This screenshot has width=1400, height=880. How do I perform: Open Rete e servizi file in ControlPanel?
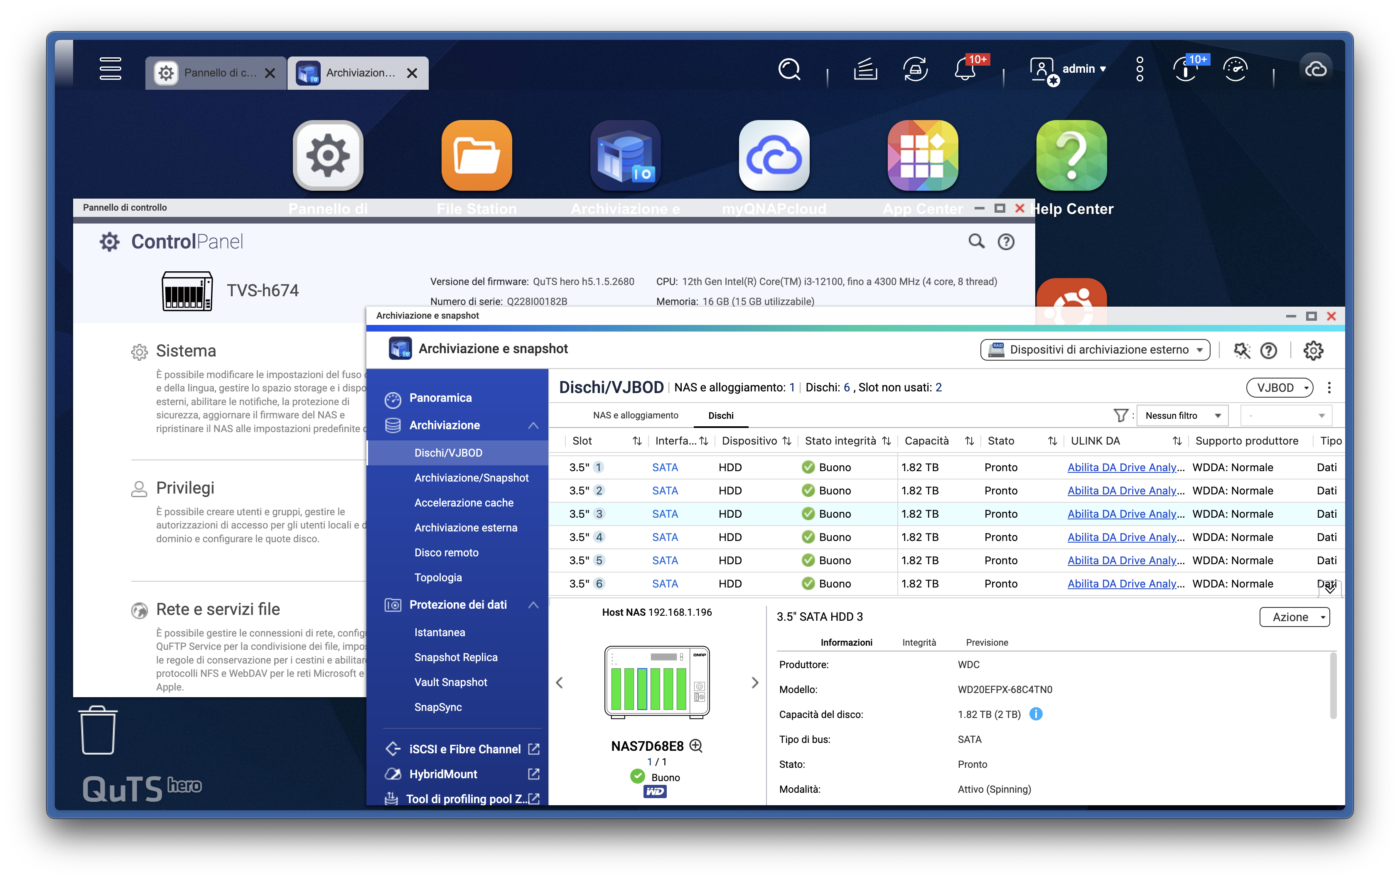(x=218, y=609)
